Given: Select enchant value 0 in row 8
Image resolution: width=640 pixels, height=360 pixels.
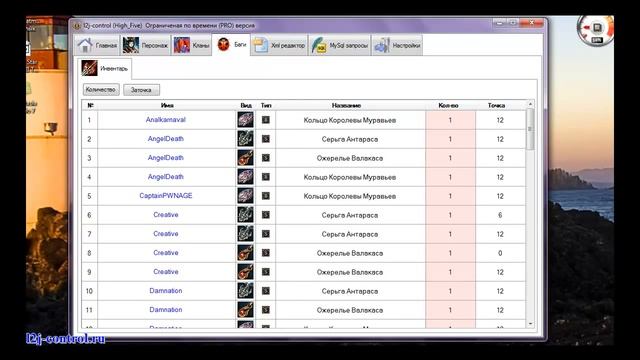Looking at the screenshot, I should point(500,253).
